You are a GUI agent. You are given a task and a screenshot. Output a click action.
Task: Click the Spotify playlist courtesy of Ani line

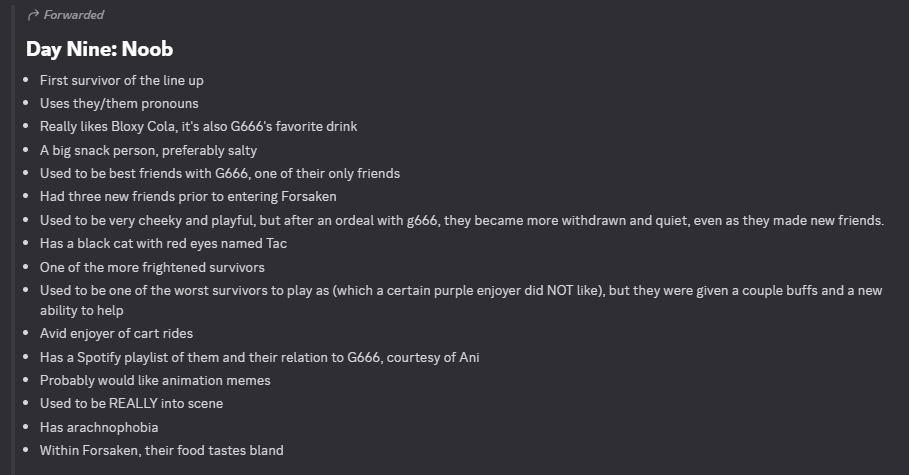[x=260, y=358]
